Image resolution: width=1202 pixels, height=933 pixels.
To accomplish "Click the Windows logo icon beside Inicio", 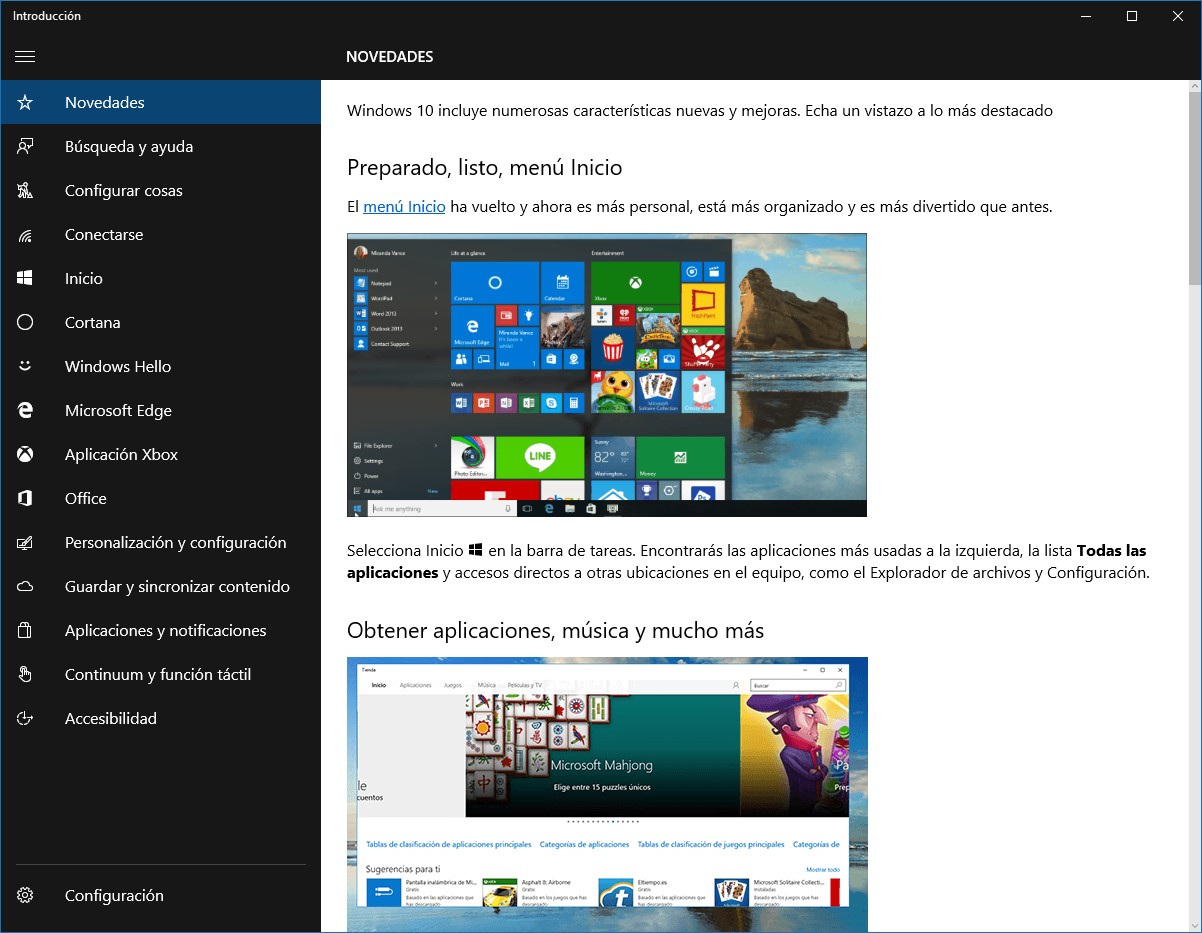I will tap(25, 279).
